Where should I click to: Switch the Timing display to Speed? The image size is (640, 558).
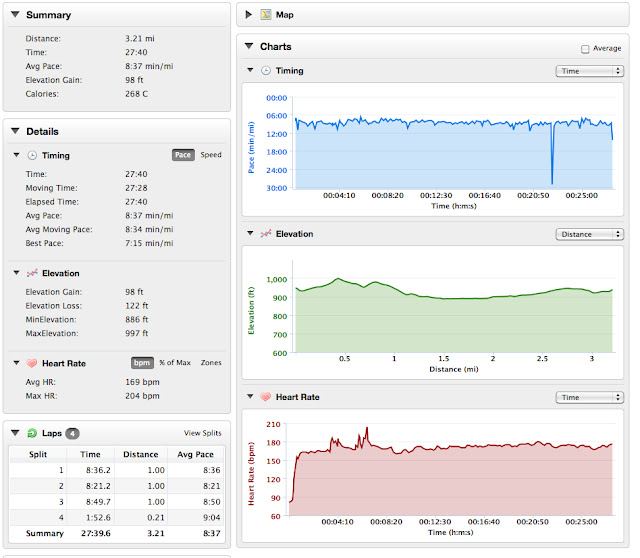click(x=211, y=155)
